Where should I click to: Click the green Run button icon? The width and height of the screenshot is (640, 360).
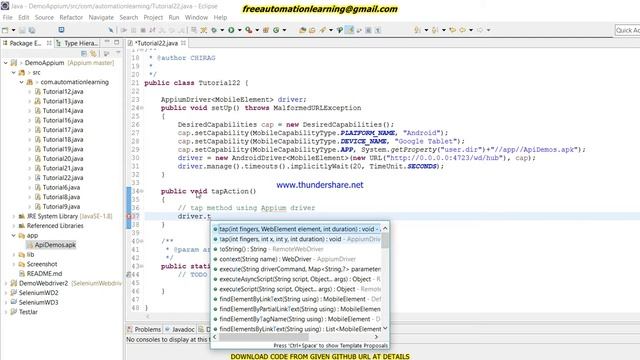[231, 30]
